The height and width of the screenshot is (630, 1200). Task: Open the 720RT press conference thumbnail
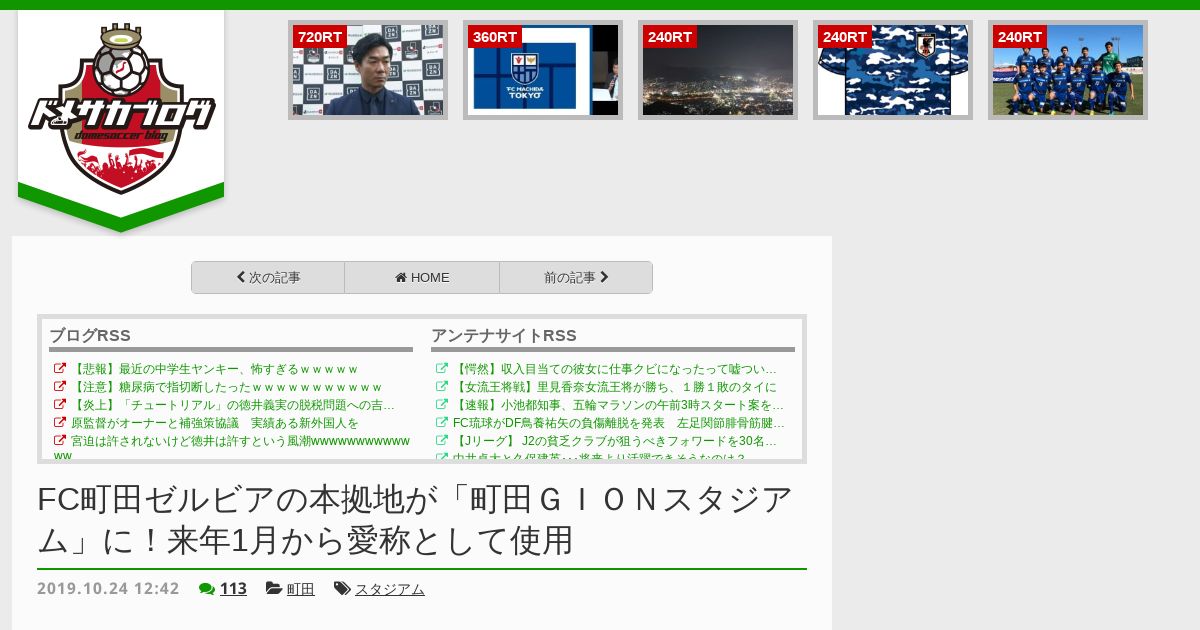point(368,70)
